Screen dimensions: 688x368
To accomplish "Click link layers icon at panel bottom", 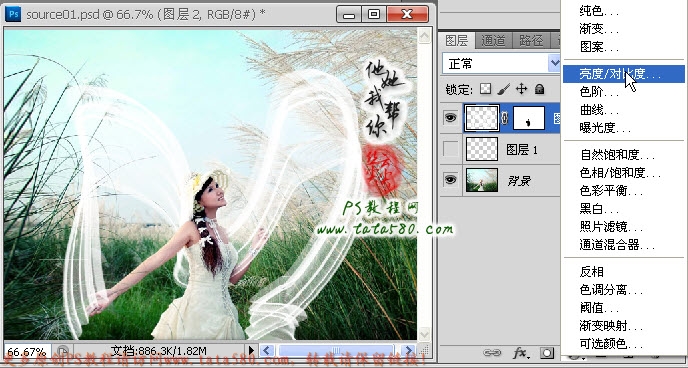I will 492,353.
